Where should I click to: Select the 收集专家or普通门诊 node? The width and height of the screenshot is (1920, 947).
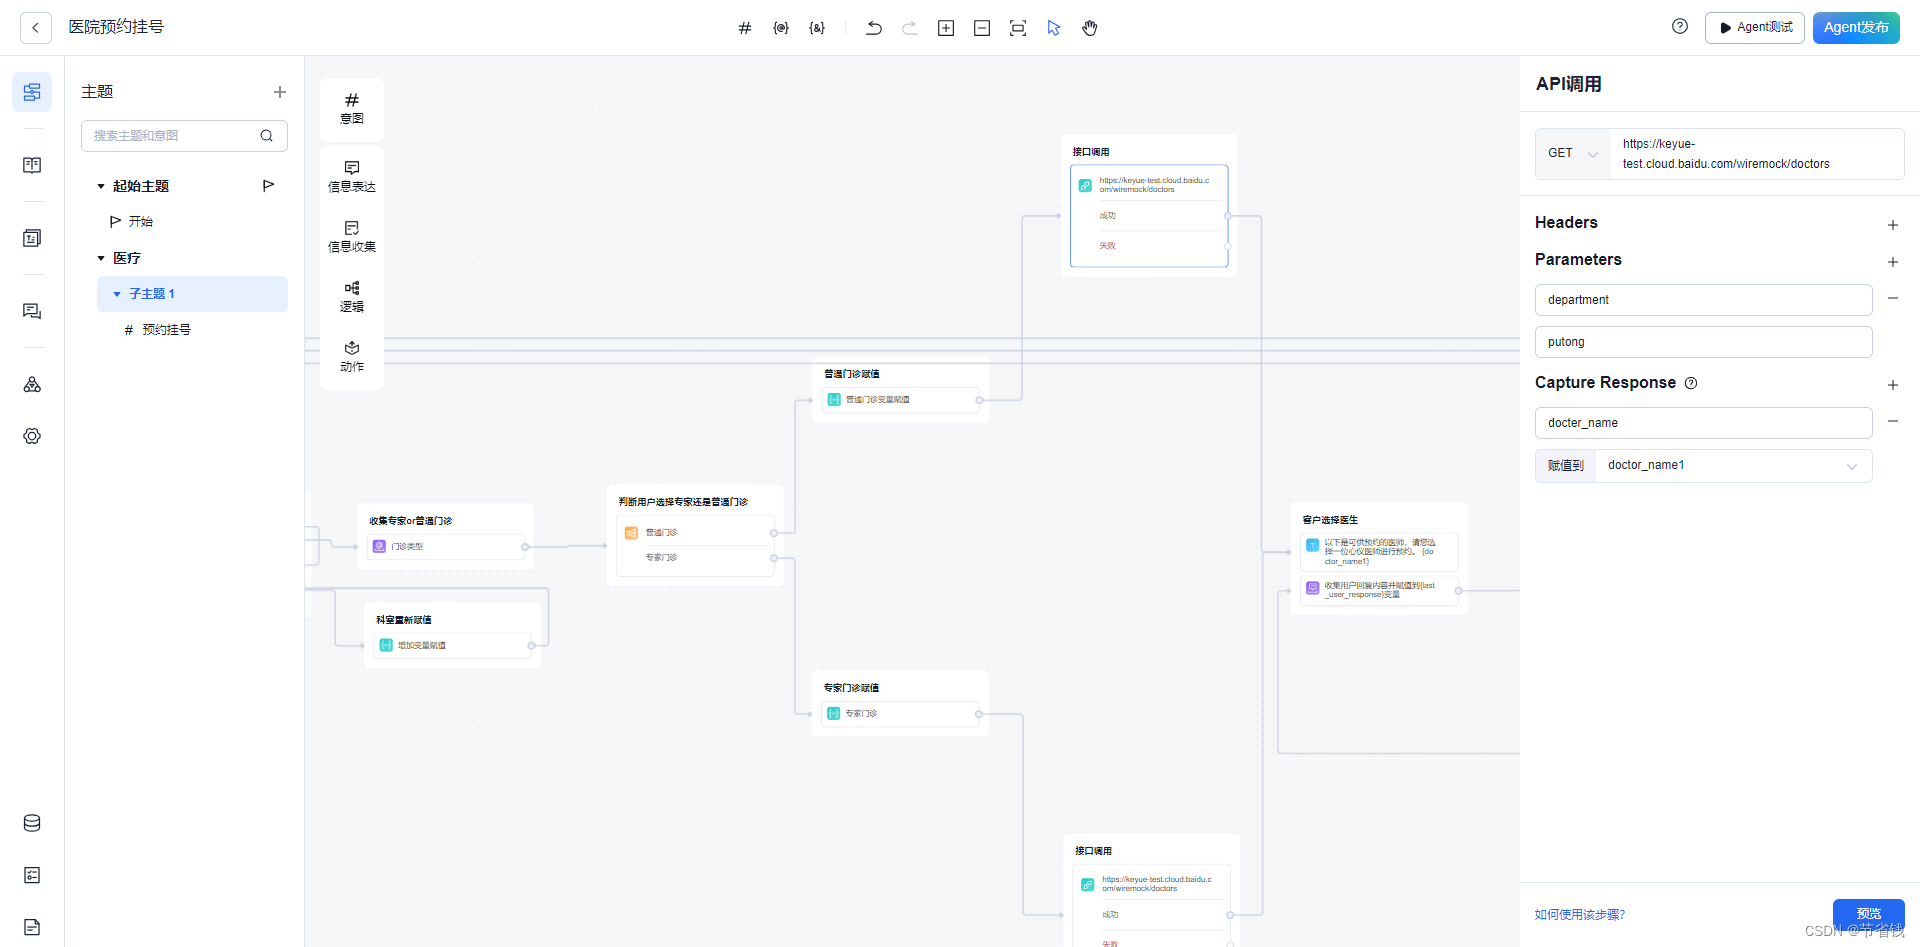[446, 537]
